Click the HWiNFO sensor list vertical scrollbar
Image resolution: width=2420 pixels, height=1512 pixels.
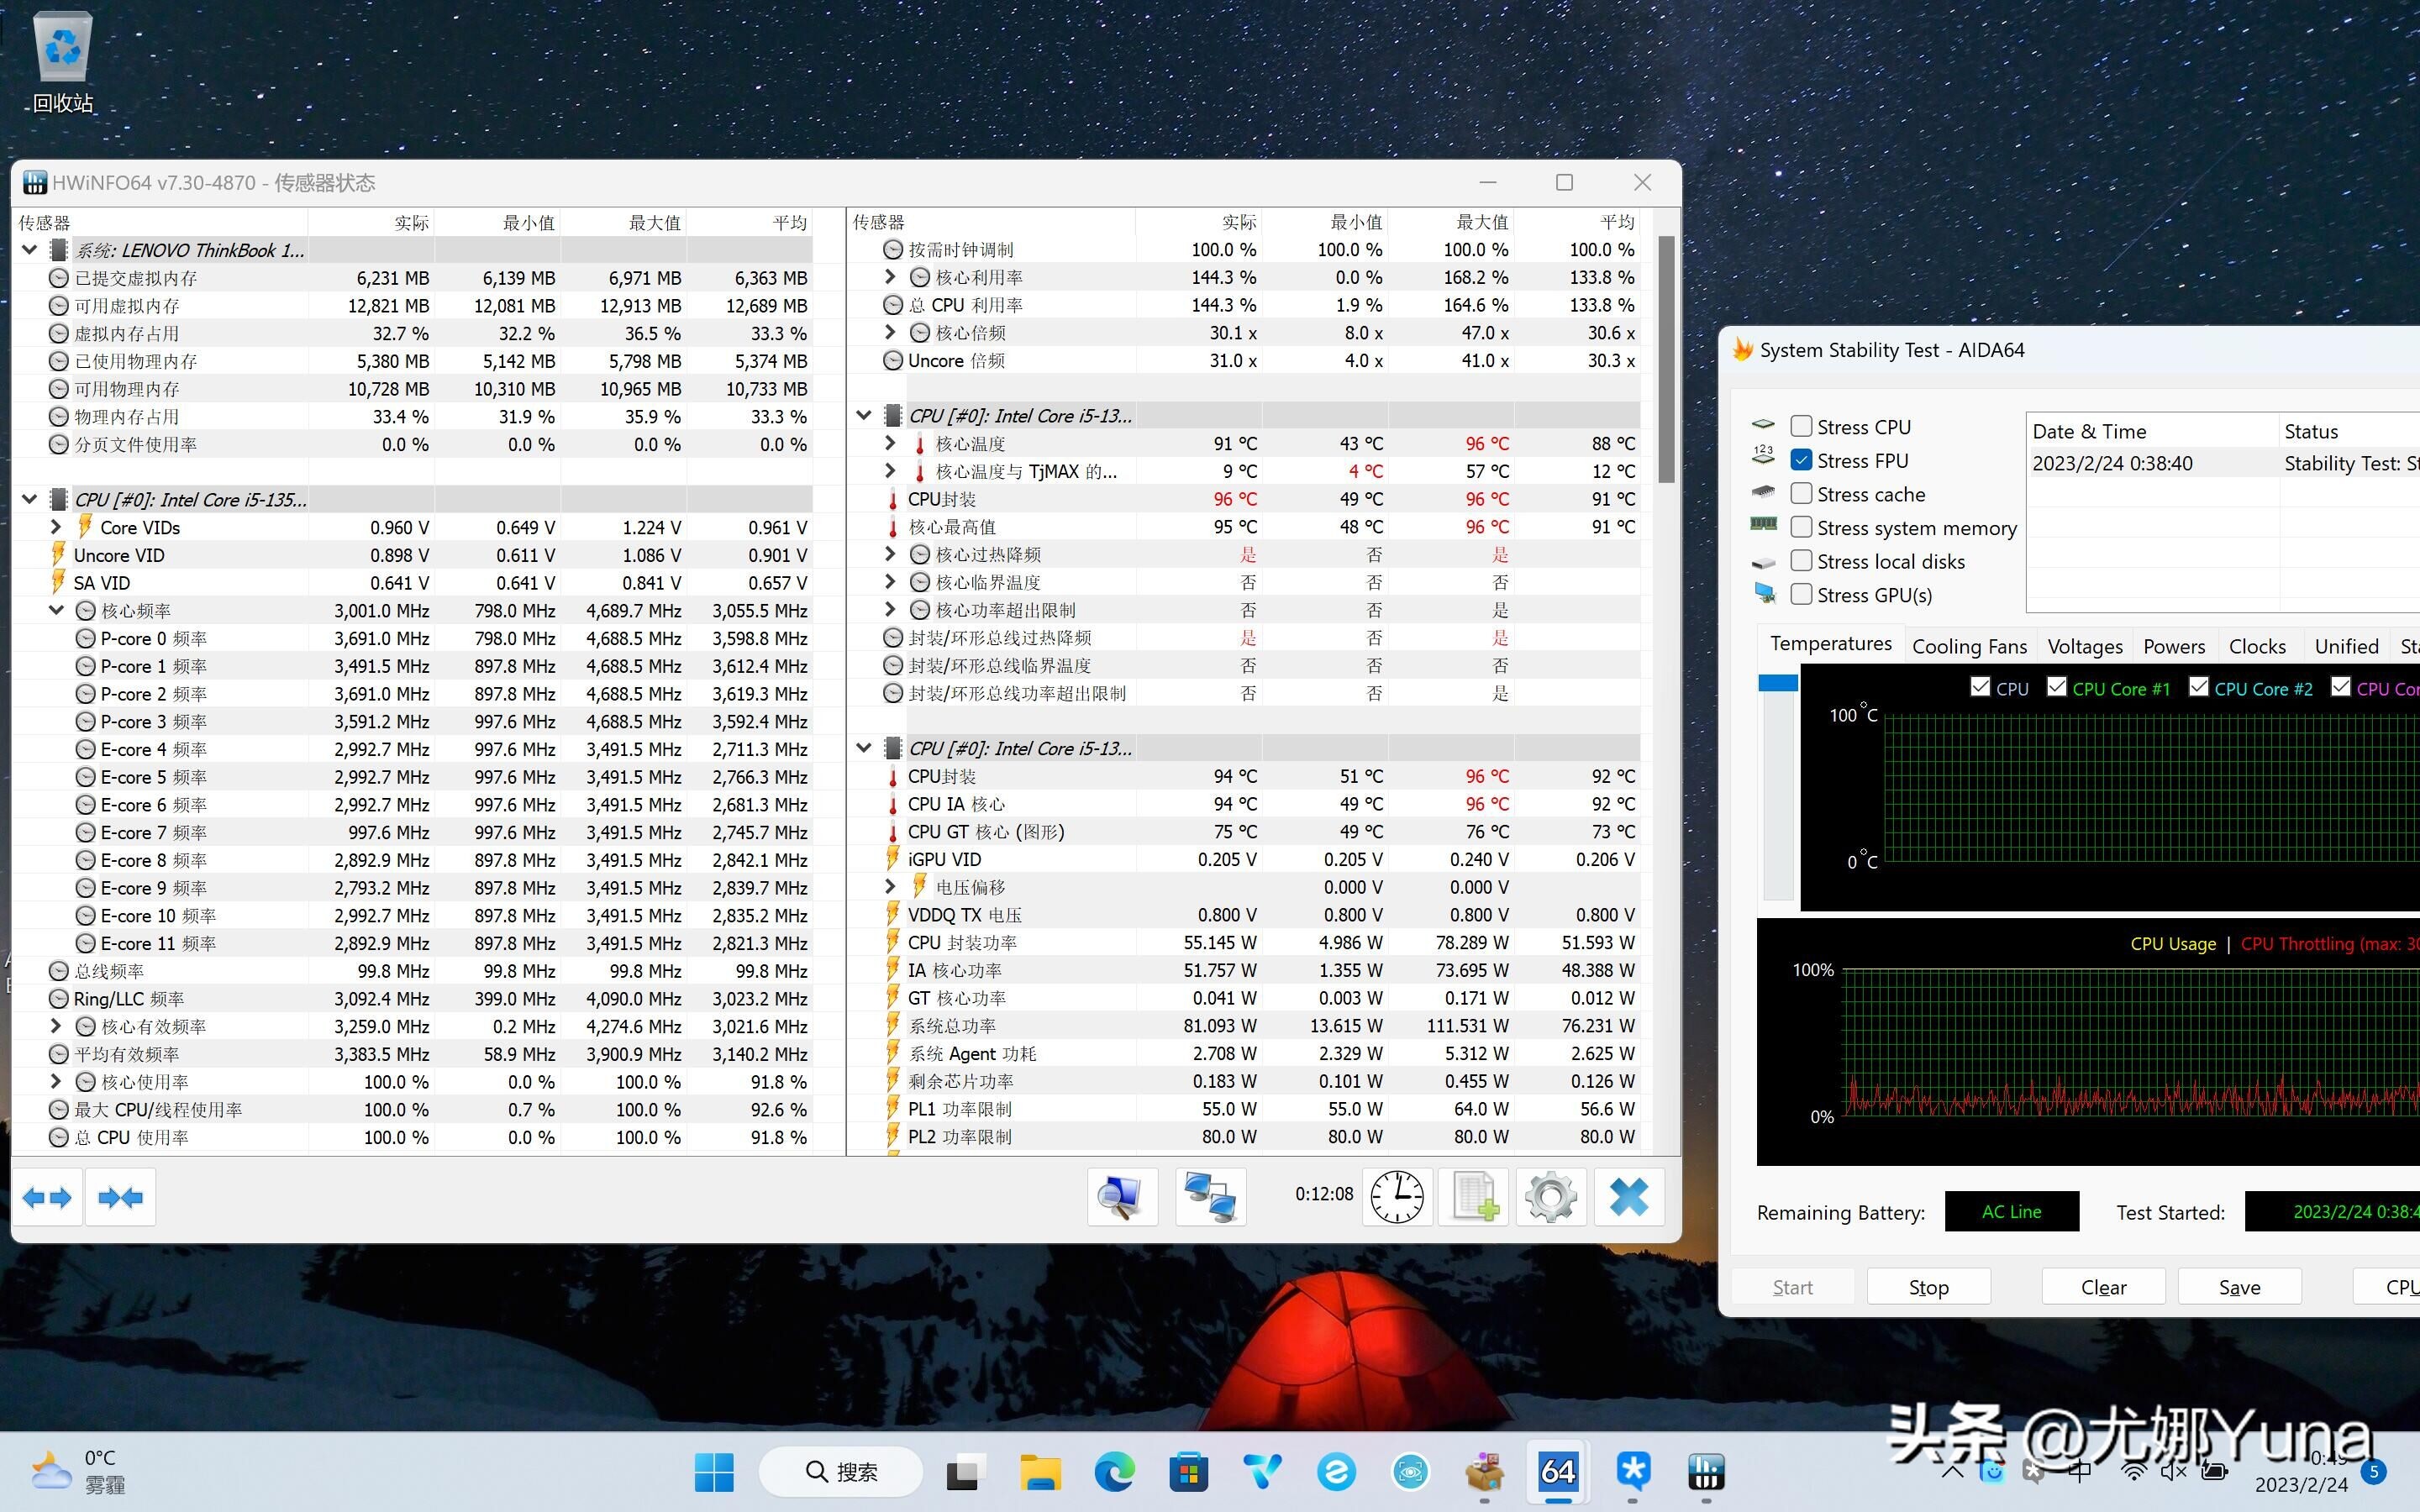pyautogui.click(x=1666, y=360)
